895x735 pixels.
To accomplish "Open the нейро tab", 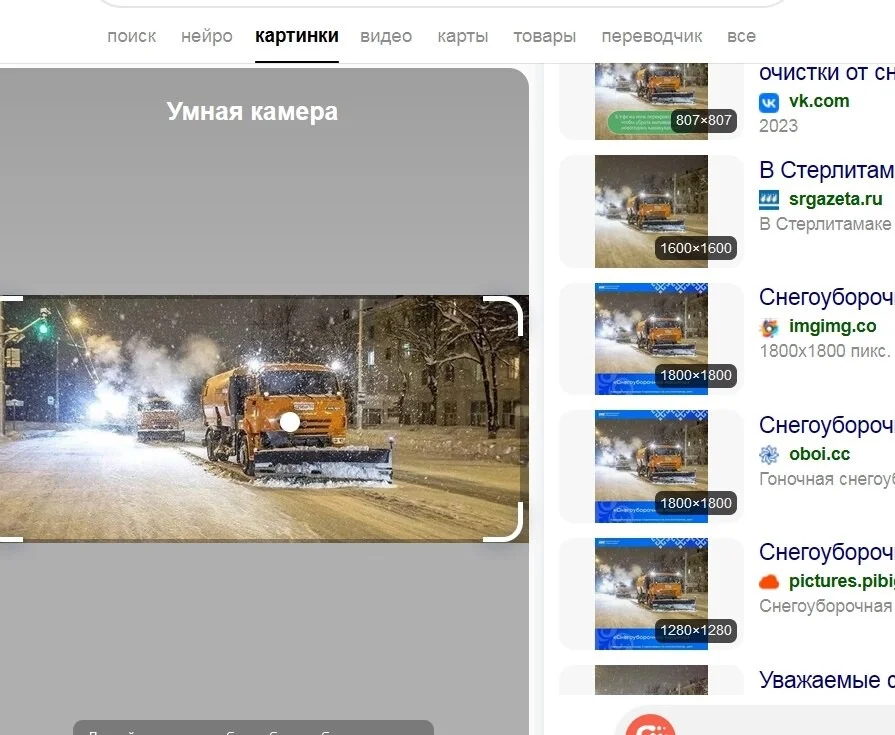I will tap(207, 36).
